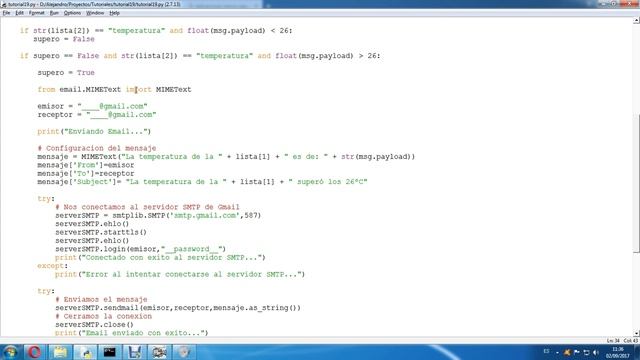
Task: Click the 'serverSMTP.sendmail(' line
Action: [x=178, y=308]
